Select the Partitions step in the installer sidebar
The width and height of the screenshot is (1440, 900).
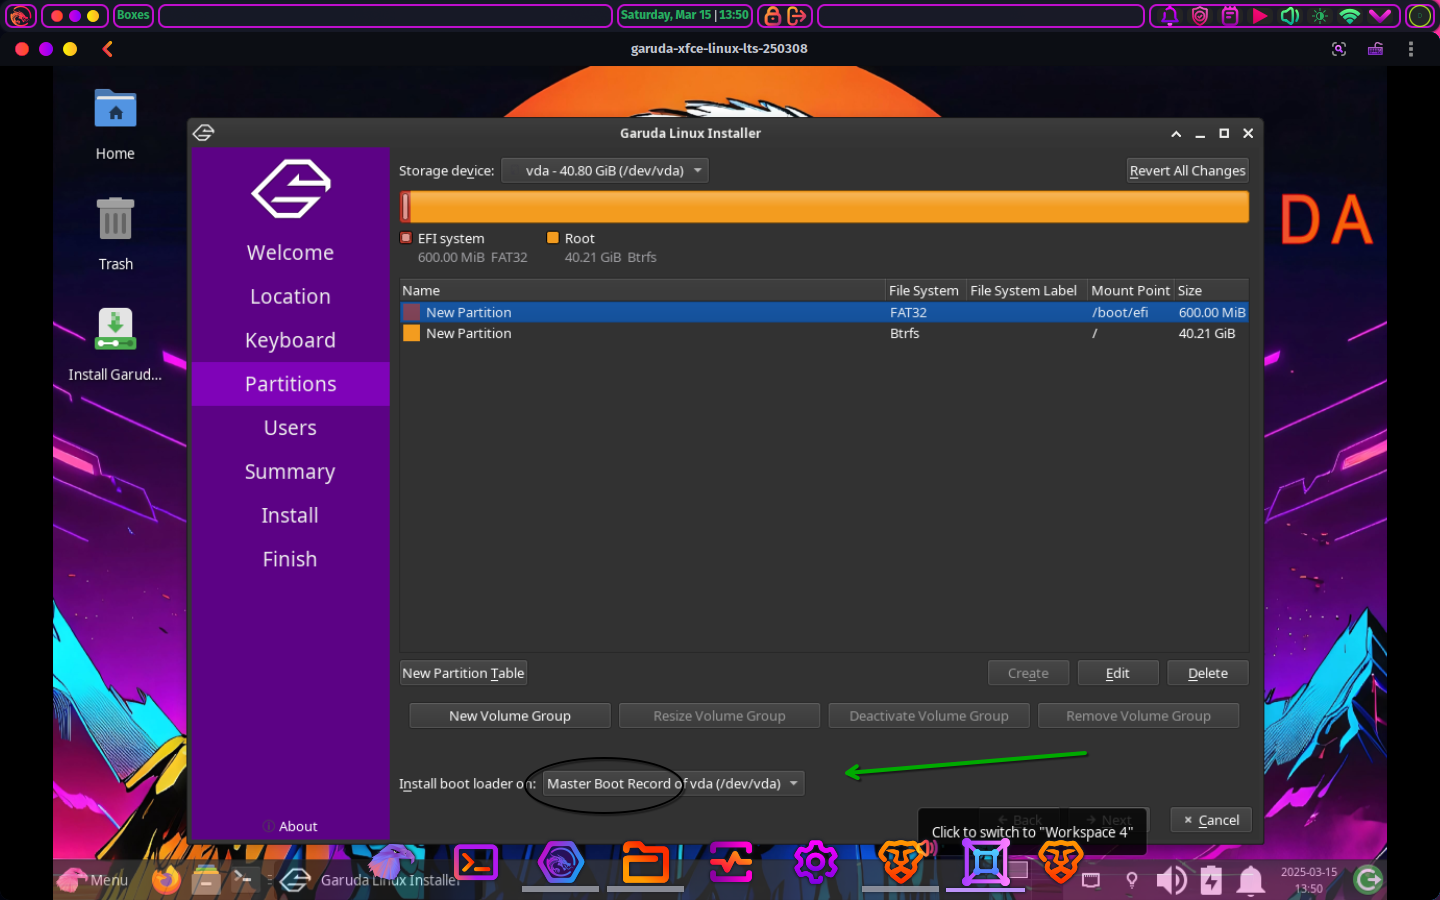pyautogui.click(x=290, y=384)
